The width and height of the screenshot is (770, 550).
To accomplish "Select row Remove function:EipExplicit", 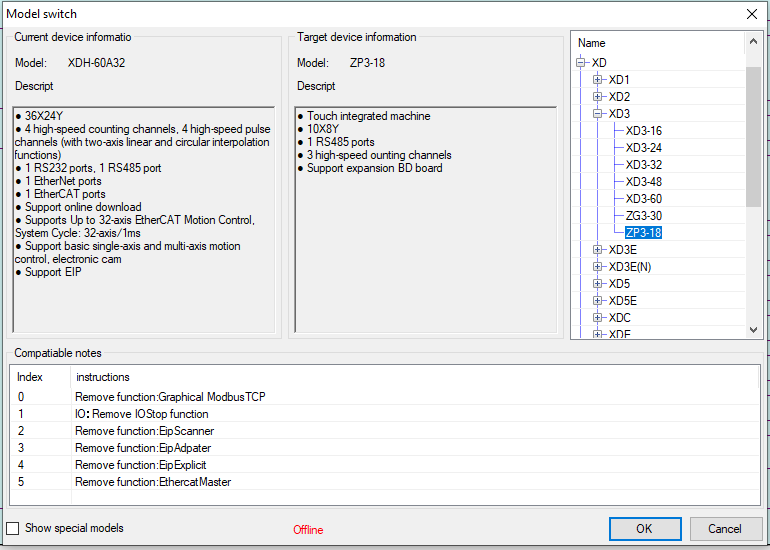I will pos(385,465).
